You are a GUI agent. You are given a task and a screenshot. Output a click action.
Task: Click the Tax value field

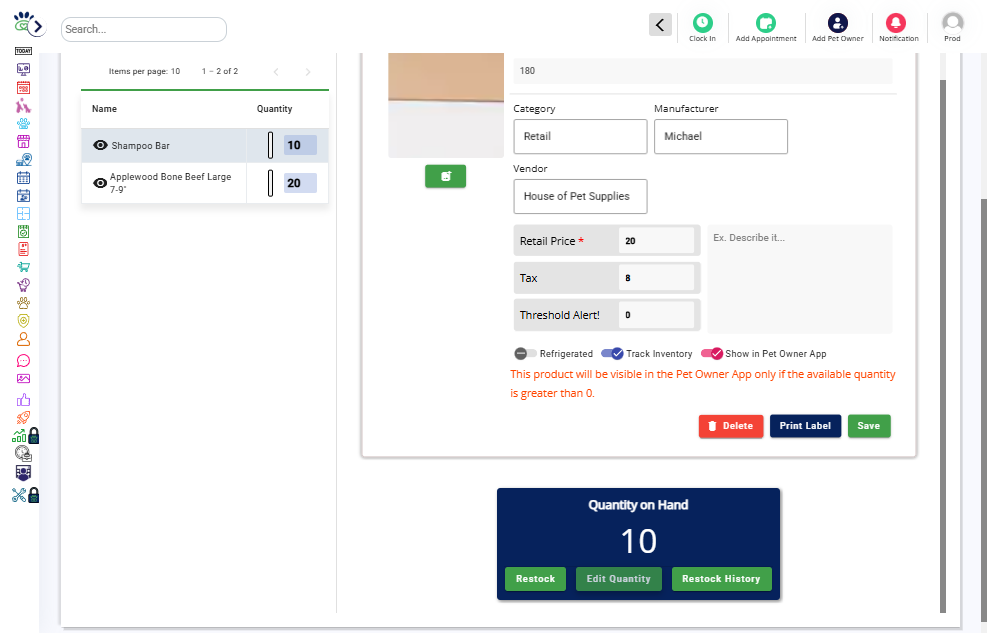point(657,277)
